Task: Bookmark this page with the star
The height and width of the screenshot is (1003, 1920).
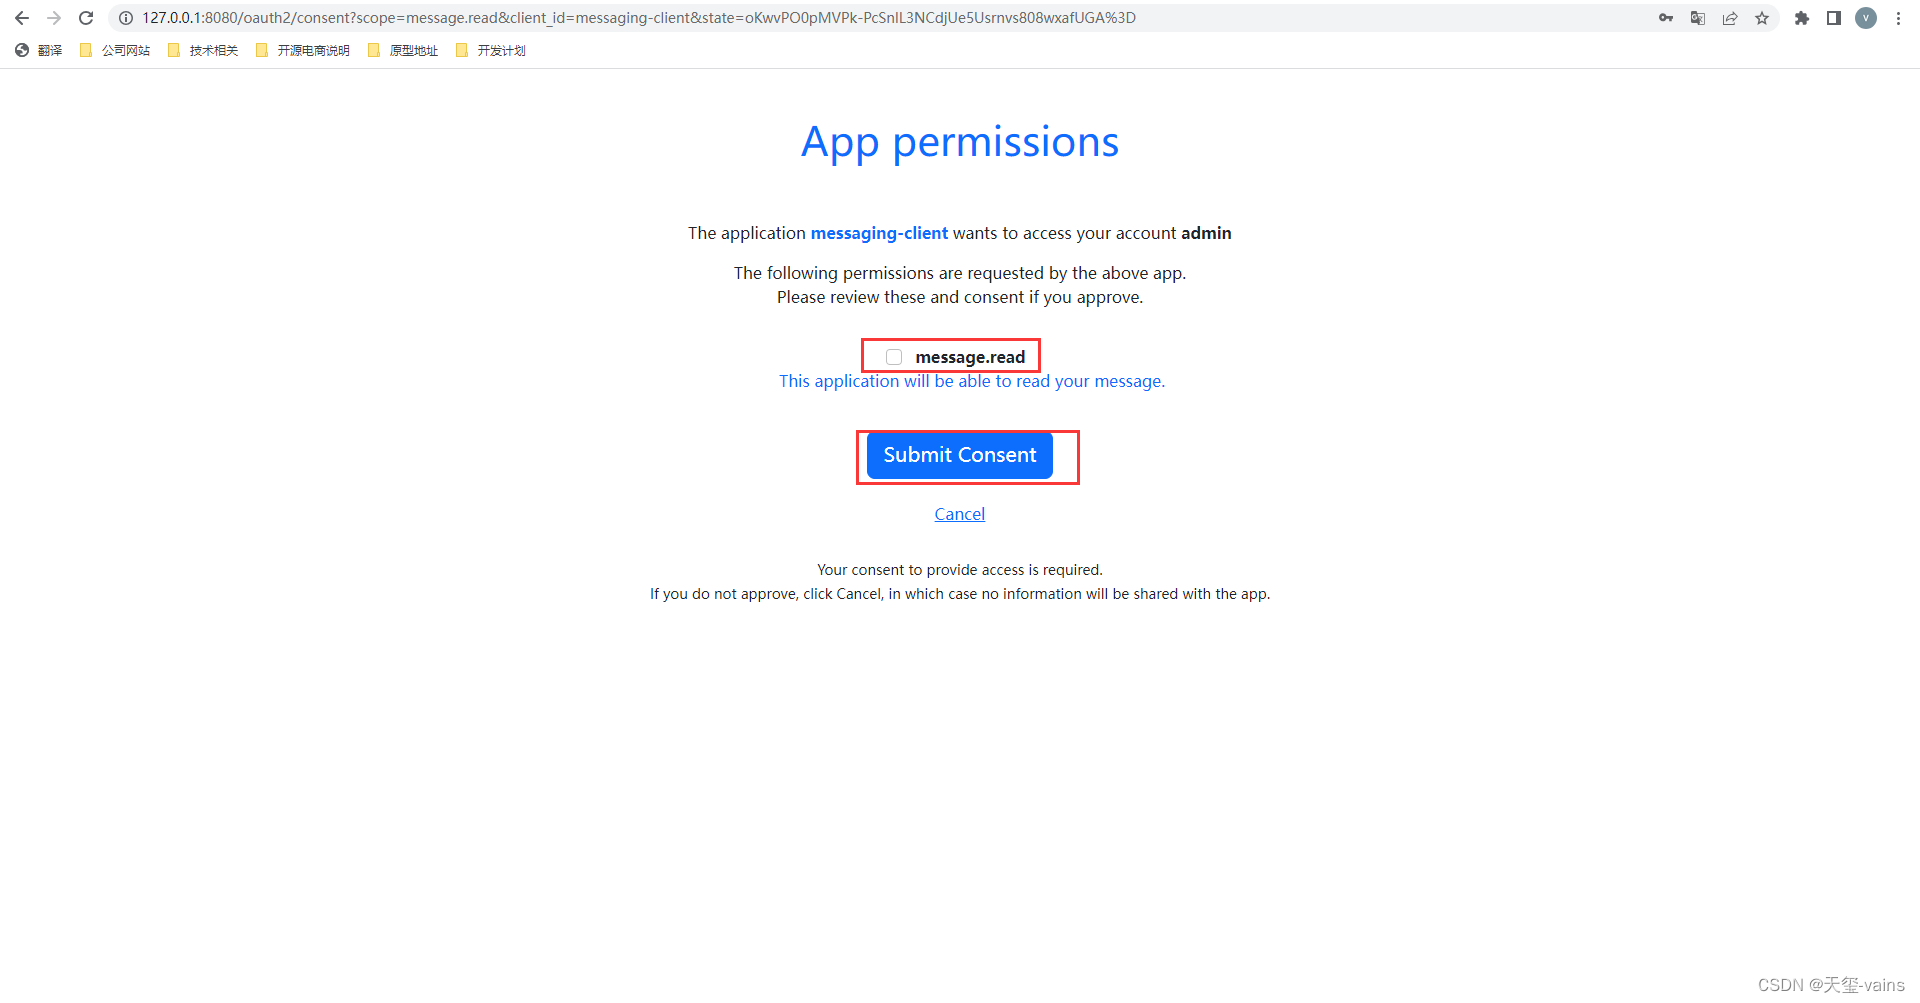Action: pos(1762,18)
